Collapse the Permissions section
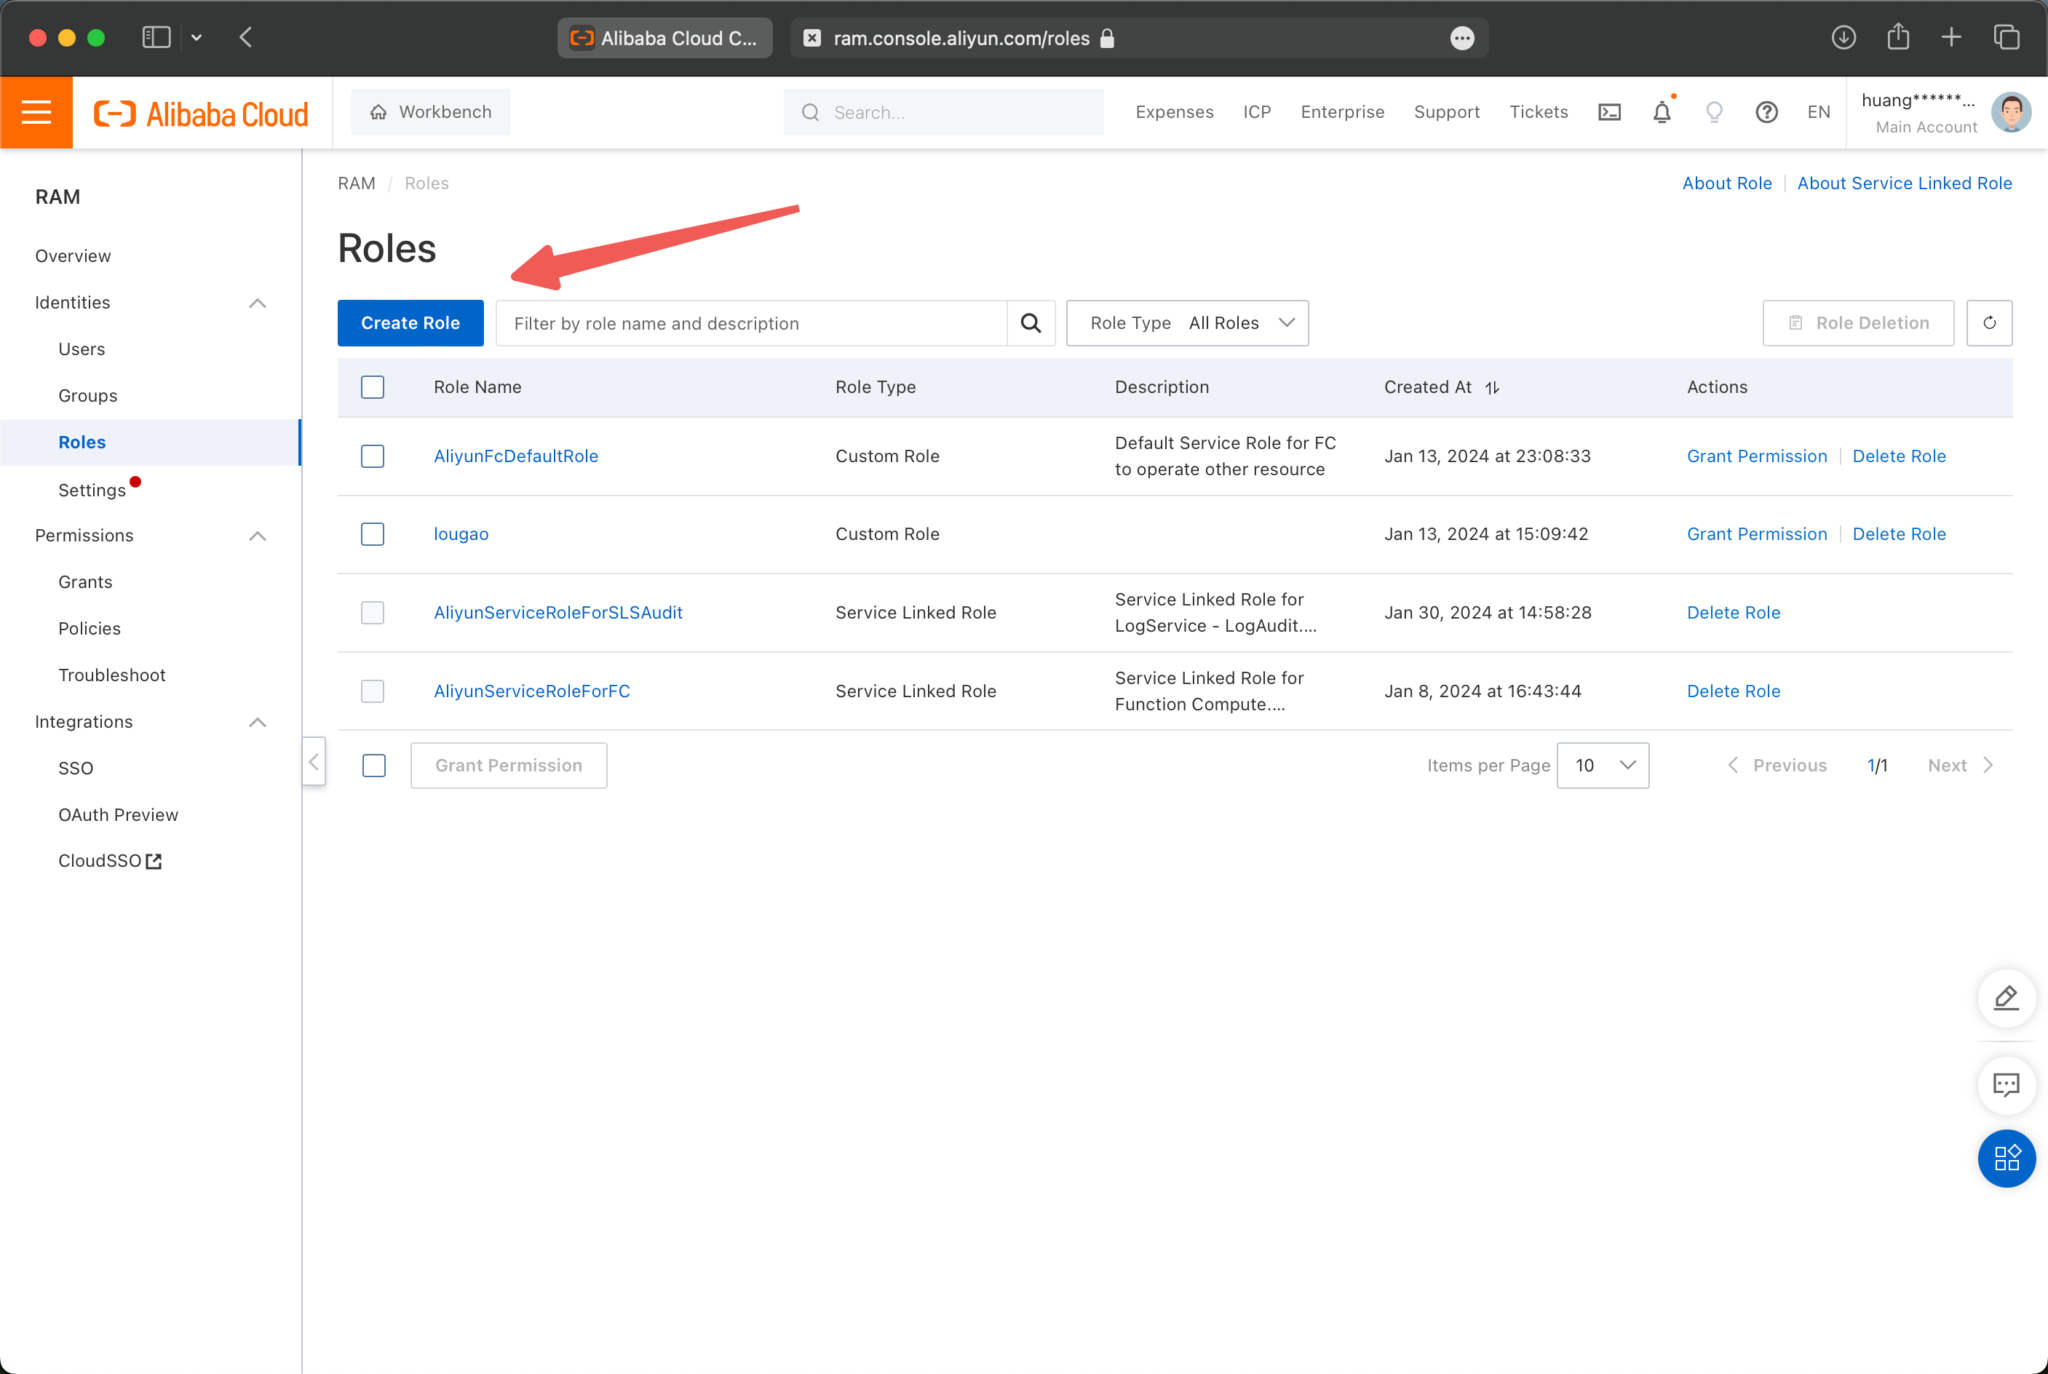The width and height of the screenshot is (2048, 1374). (x=257, y=536)
